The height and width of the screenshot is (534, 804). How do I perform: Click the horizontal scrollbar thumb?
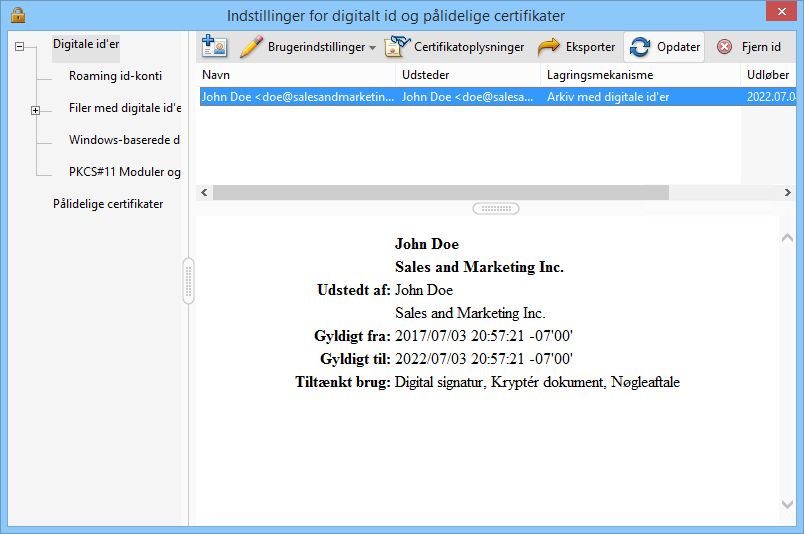pyautogui.click(x=441, y=192)
